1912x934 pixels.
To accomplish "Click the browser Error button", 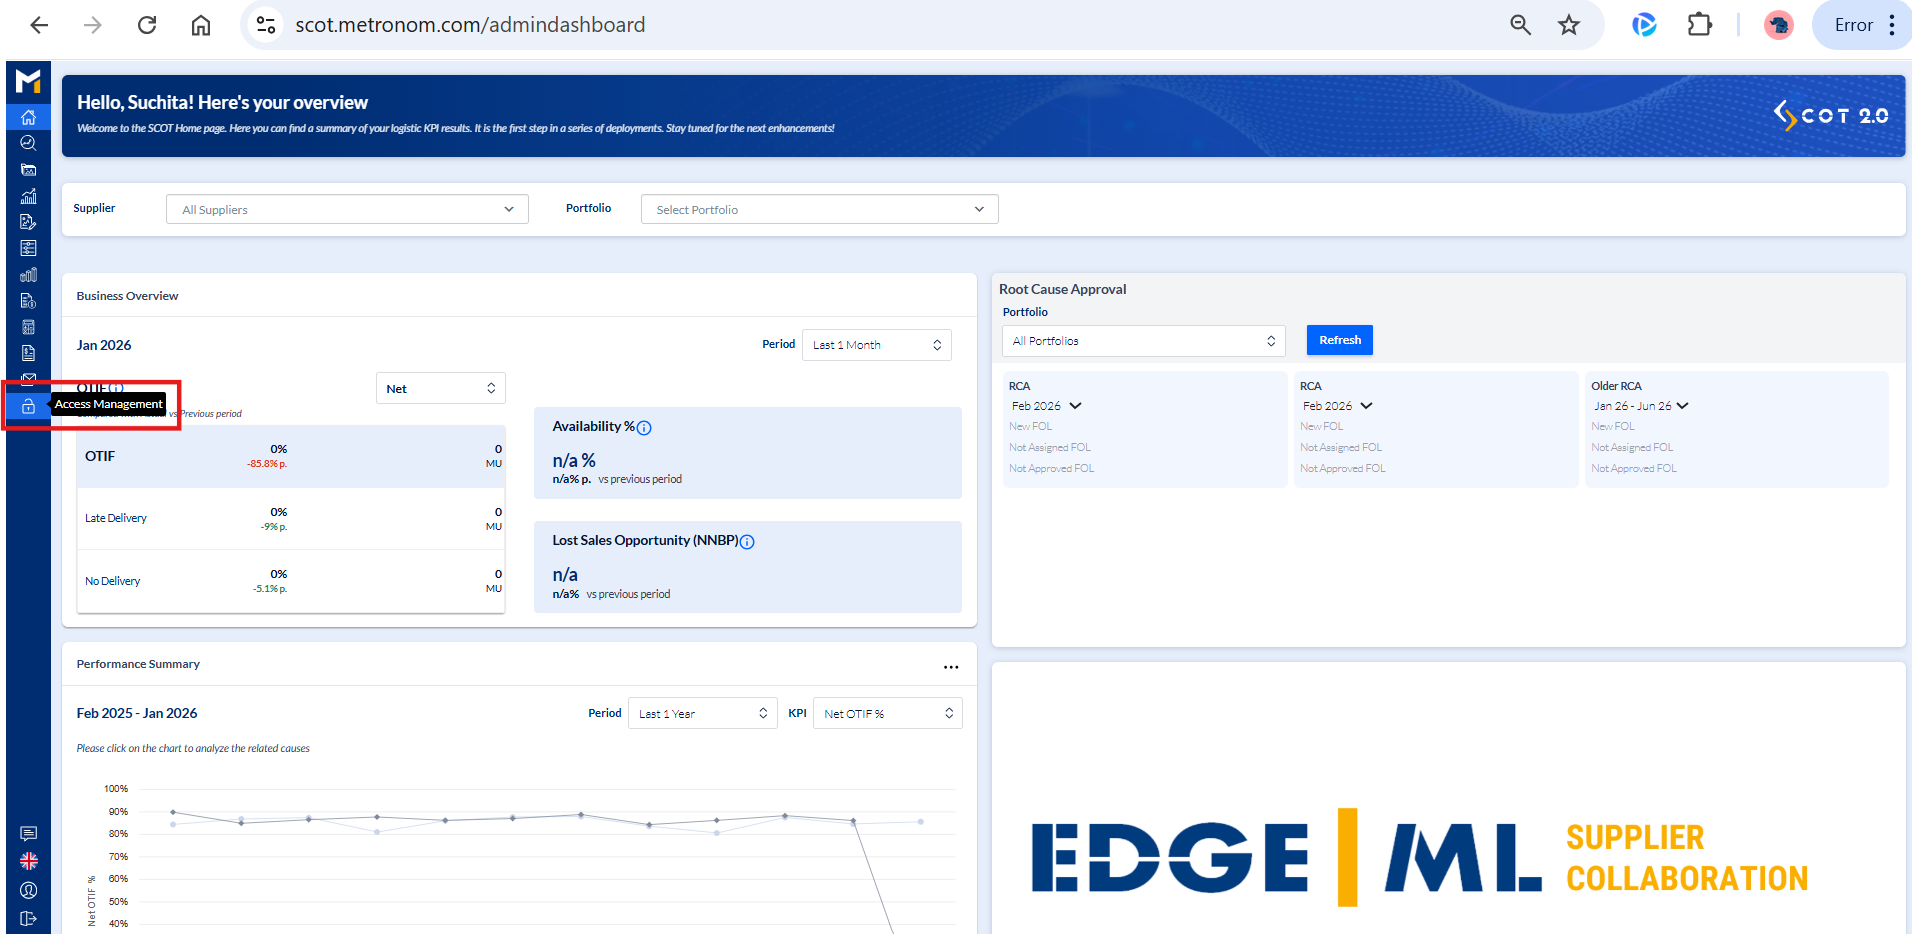I will pos(1854,25).
